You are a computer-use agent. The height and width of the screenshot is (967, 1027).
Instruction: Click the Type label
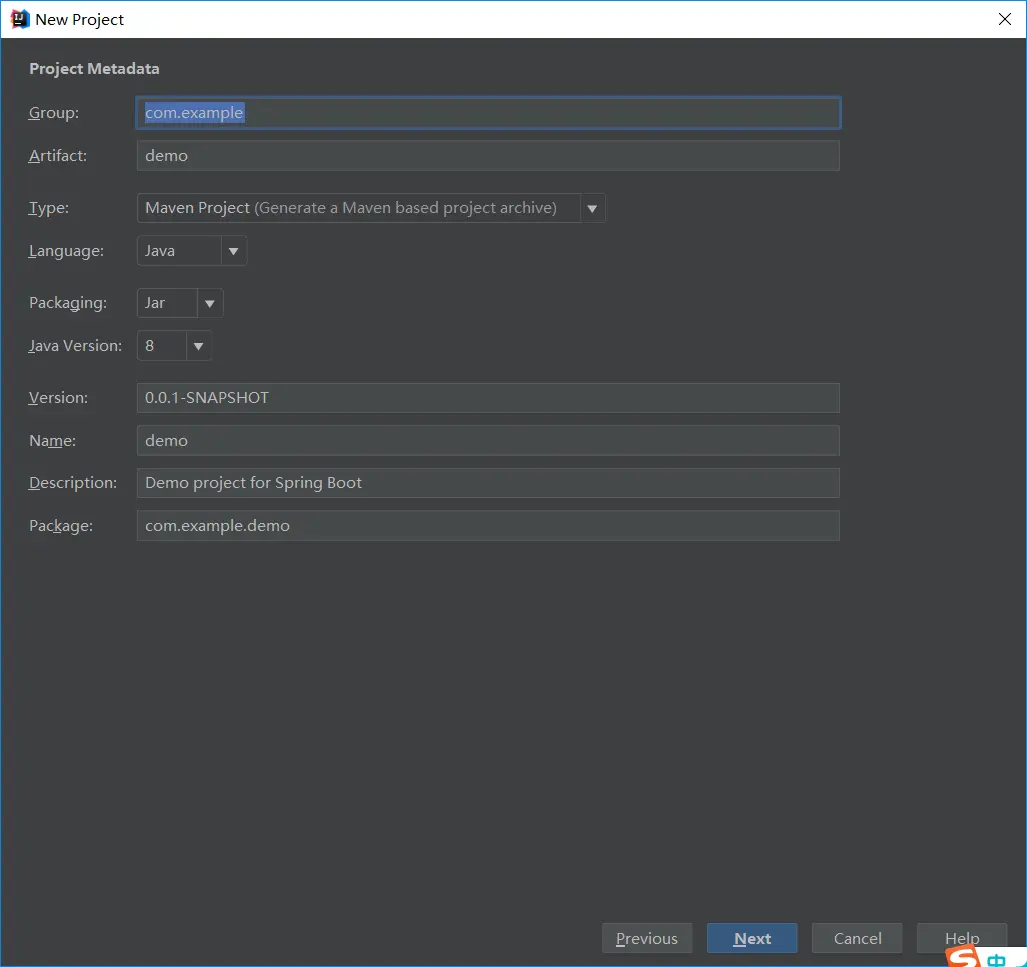click(48, 208)
